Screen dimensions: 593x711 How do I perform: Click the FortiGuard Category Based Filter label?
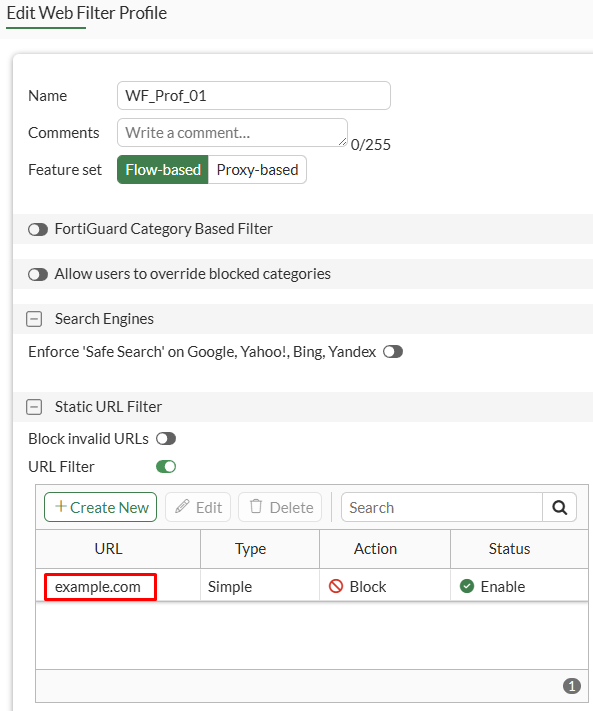tap(164, 229)
